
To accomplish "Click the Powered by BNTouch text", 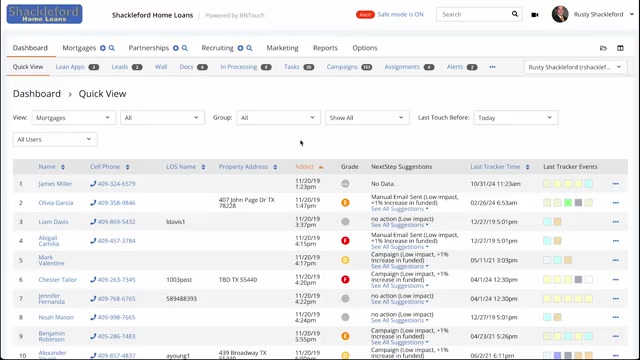I will [235, 16].
